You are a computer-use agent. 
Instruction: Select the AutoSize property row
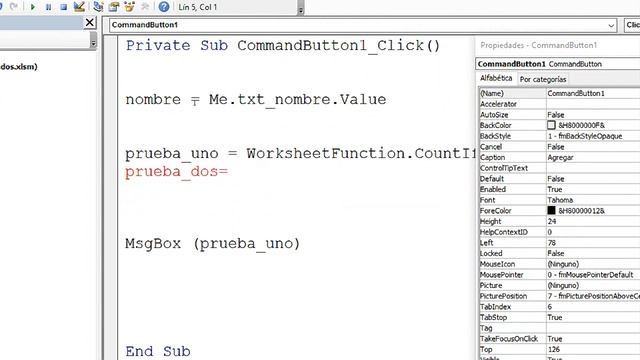(x=560, y=115)
